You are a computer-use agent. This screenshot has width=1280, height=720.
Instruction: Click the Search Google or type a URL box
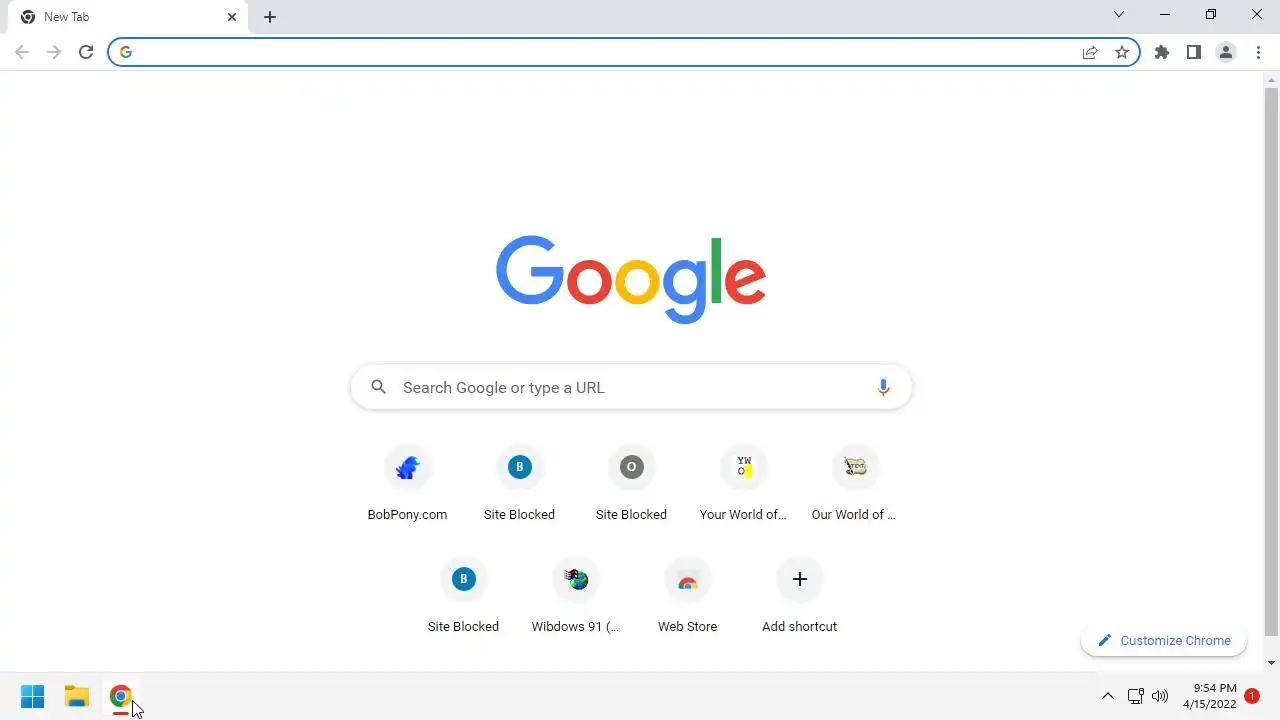tap(632, 387)
